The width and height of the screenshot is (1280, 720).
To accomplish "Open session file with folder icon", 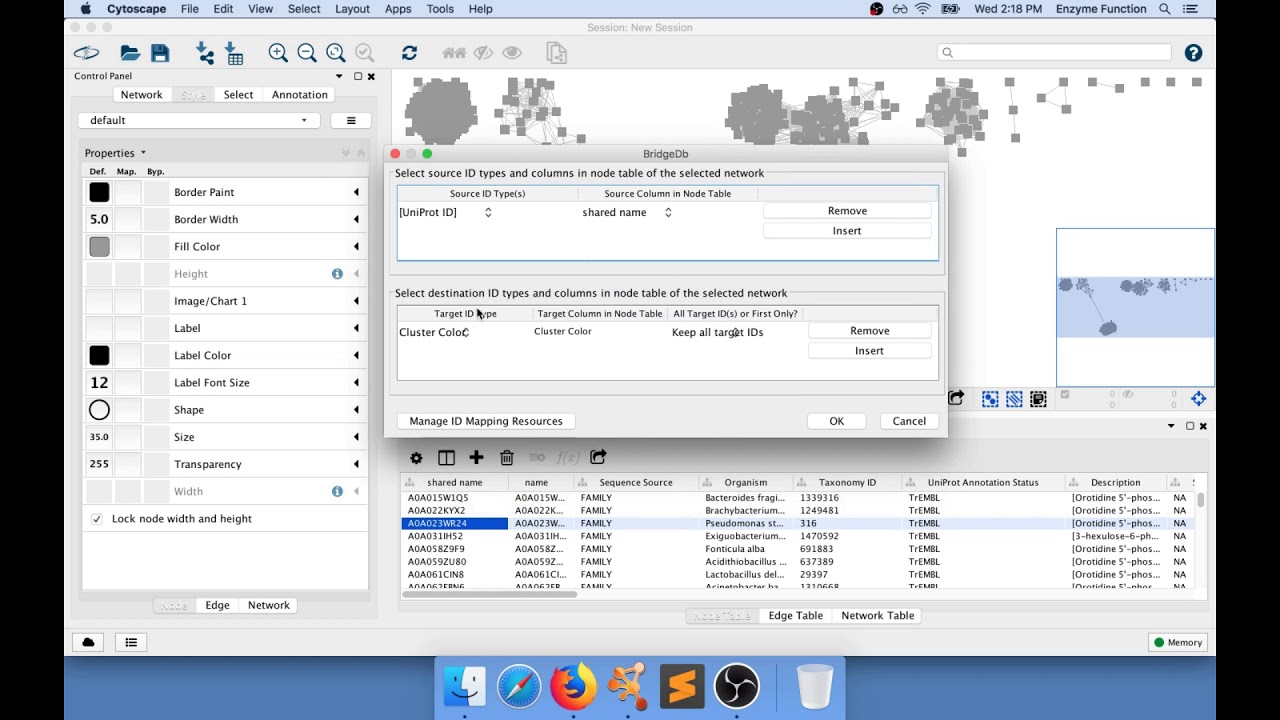I will point(130,53).
